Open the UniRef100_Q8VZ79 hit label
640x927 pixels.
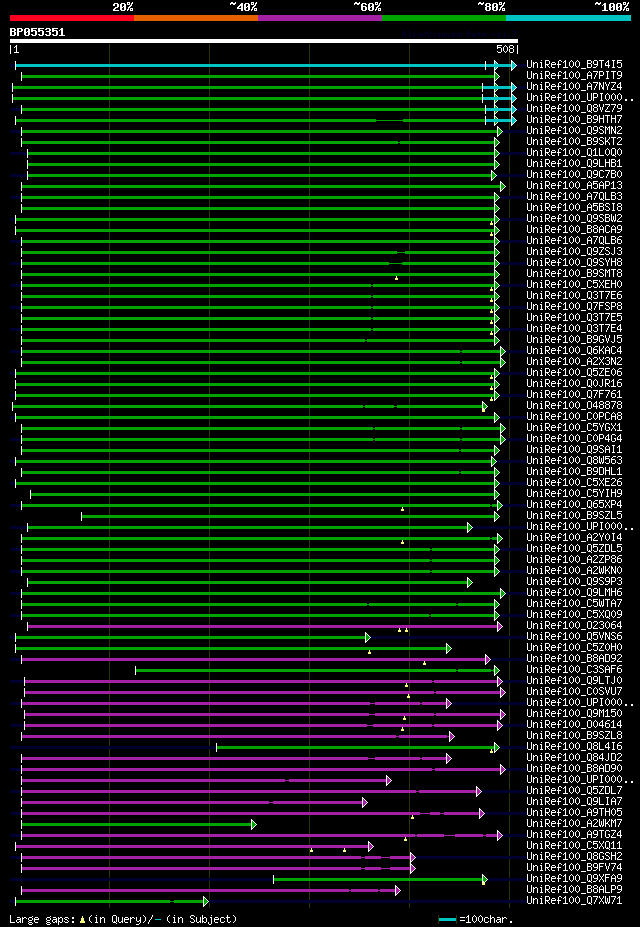click(574, 109)
